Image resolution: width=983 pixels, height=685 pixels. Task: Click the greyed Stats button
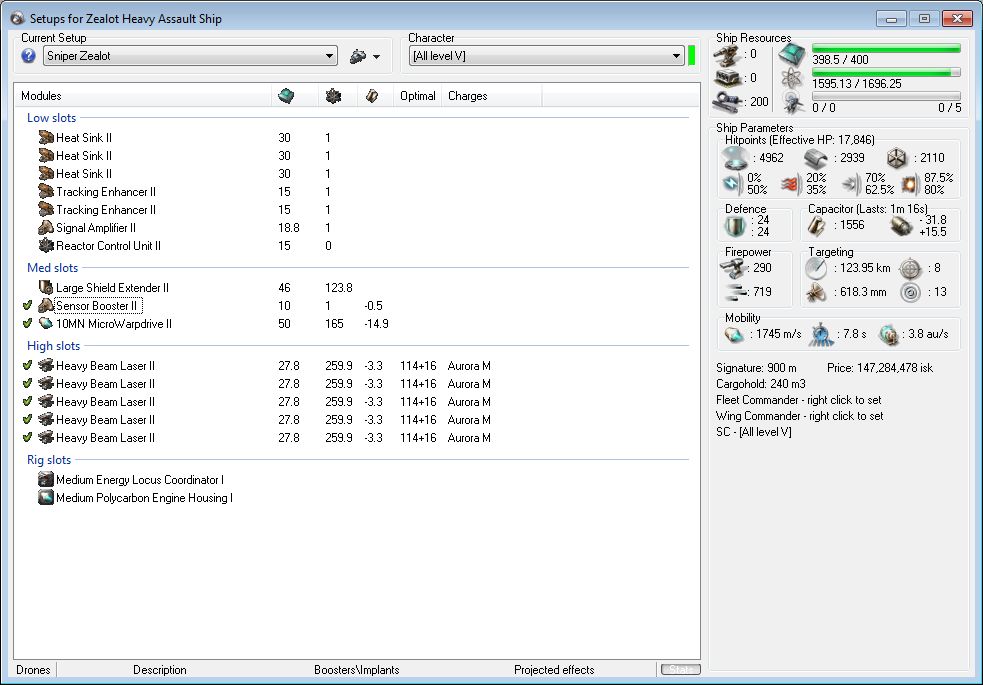(x=680, y=670)
